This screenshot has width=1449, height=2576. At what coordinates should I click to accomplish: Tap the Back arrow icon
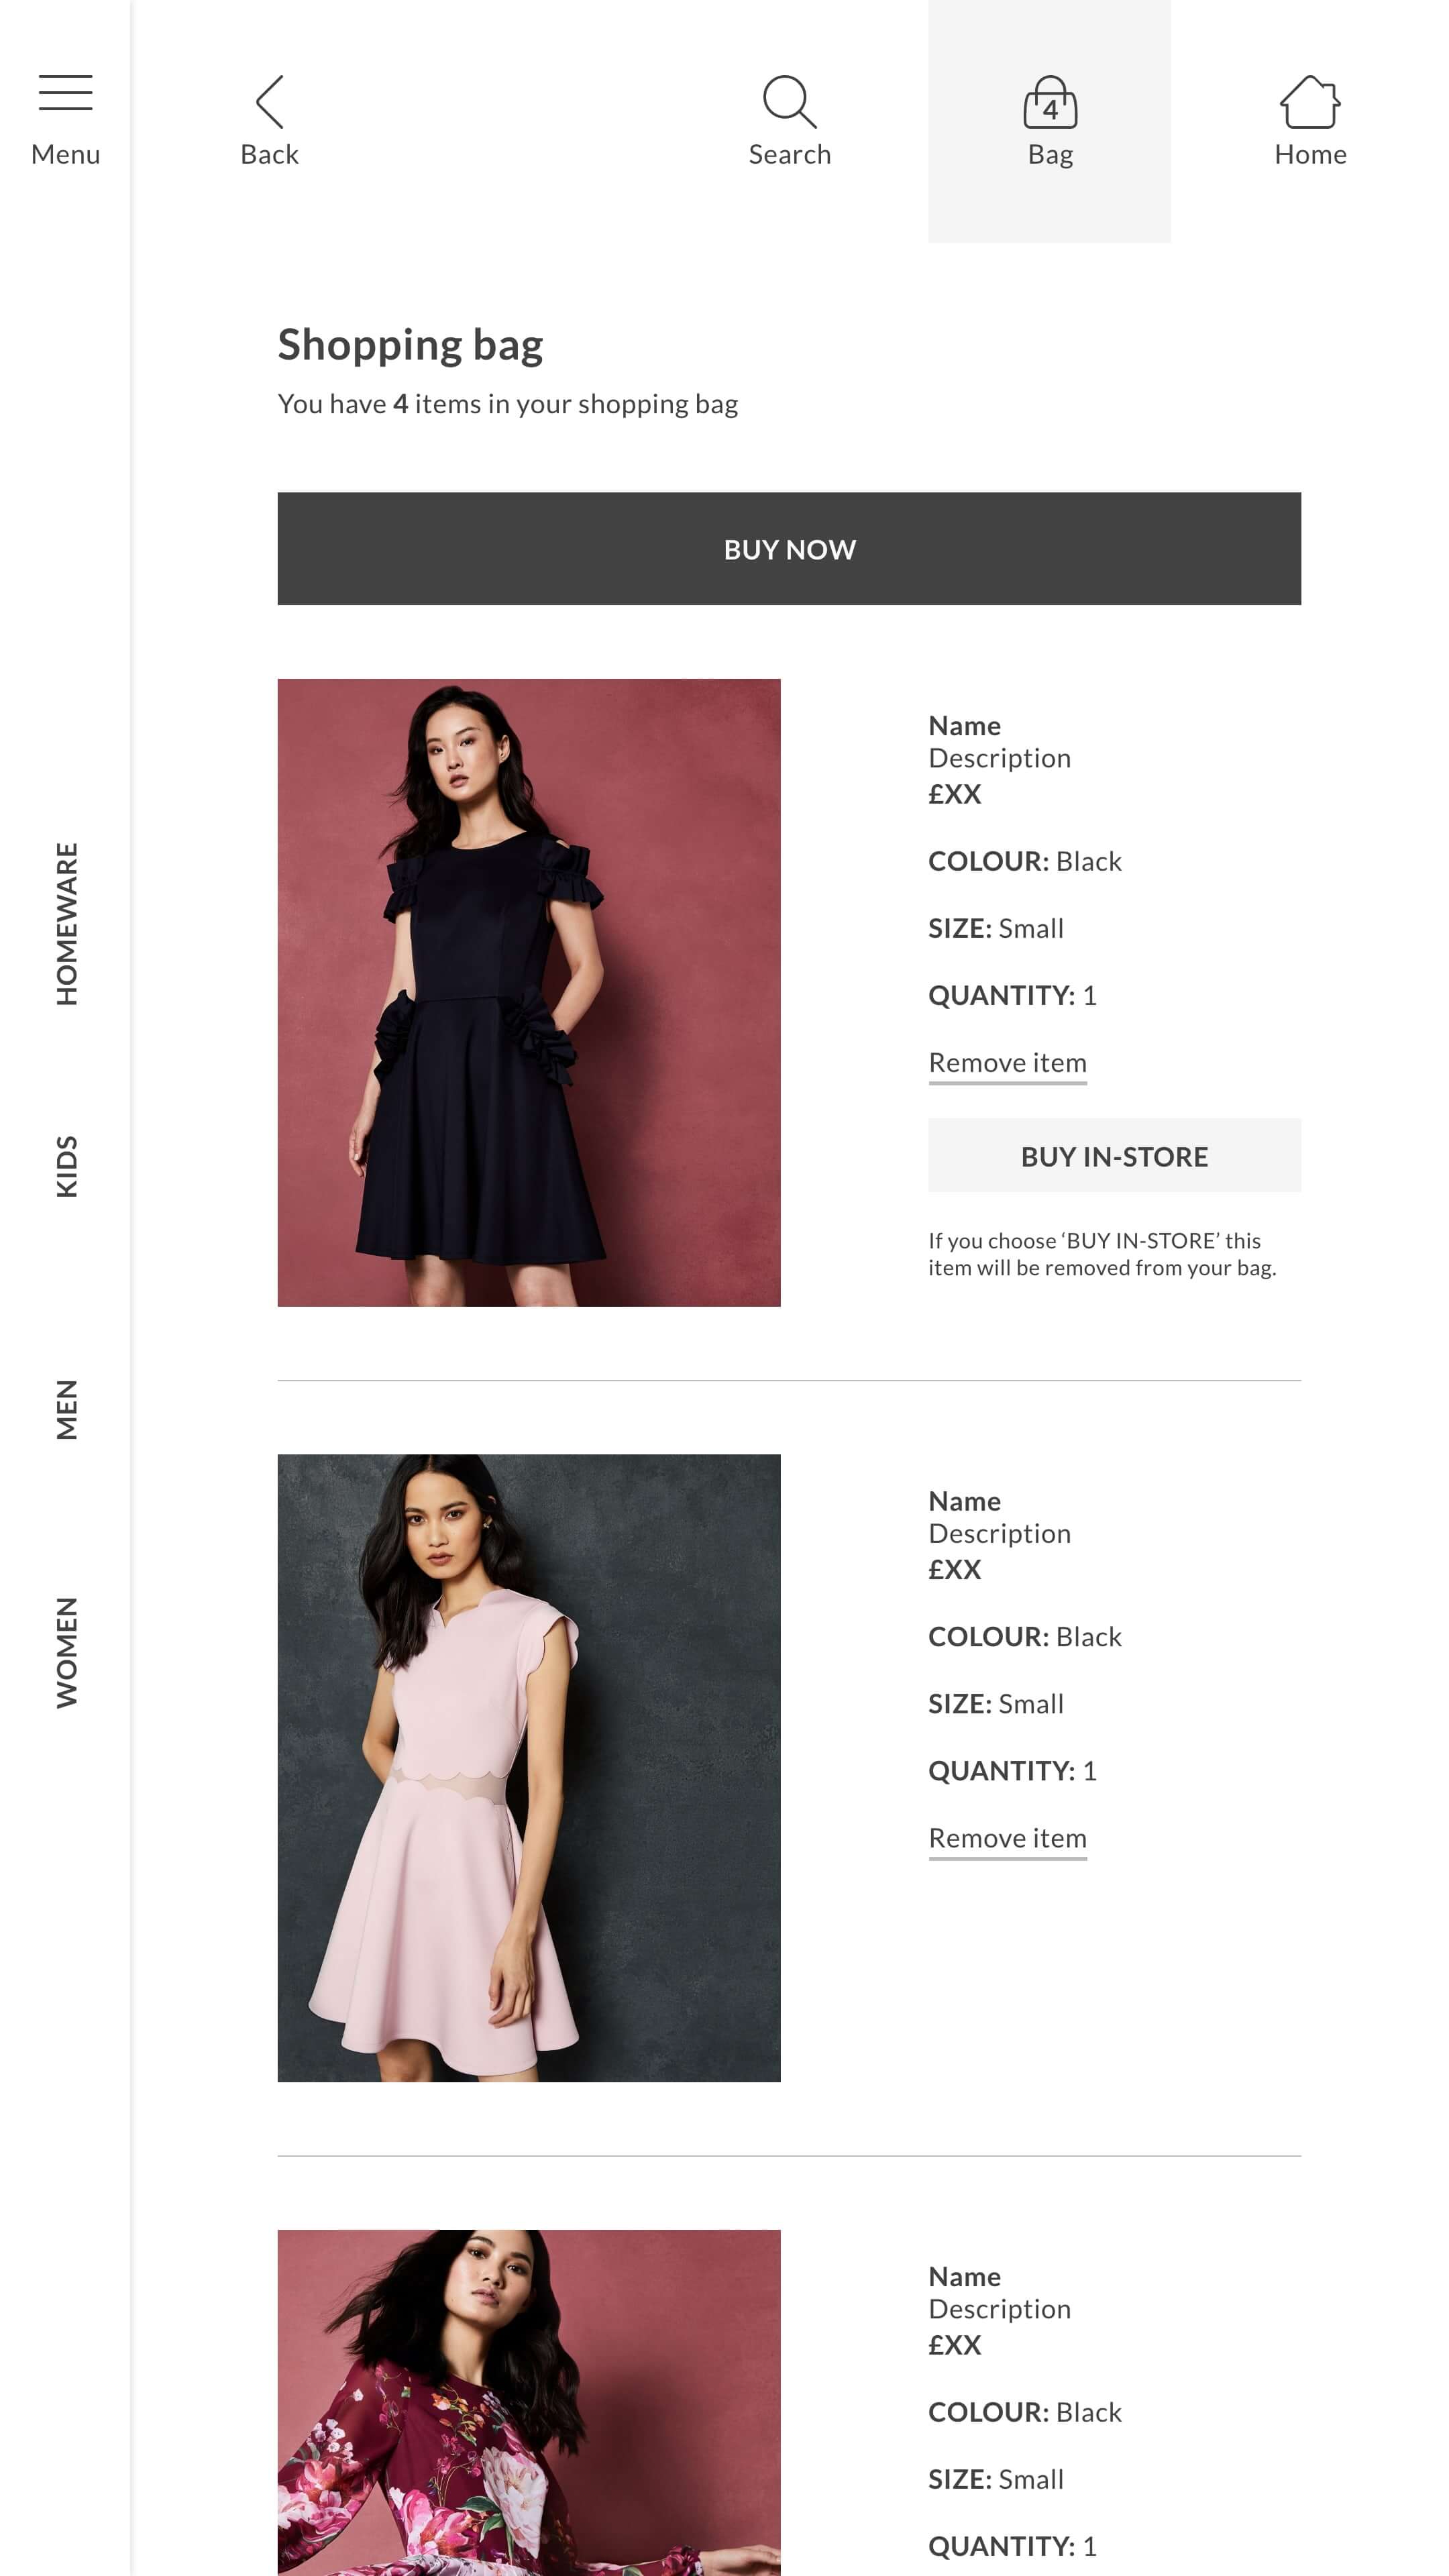(x=269, y=101)
